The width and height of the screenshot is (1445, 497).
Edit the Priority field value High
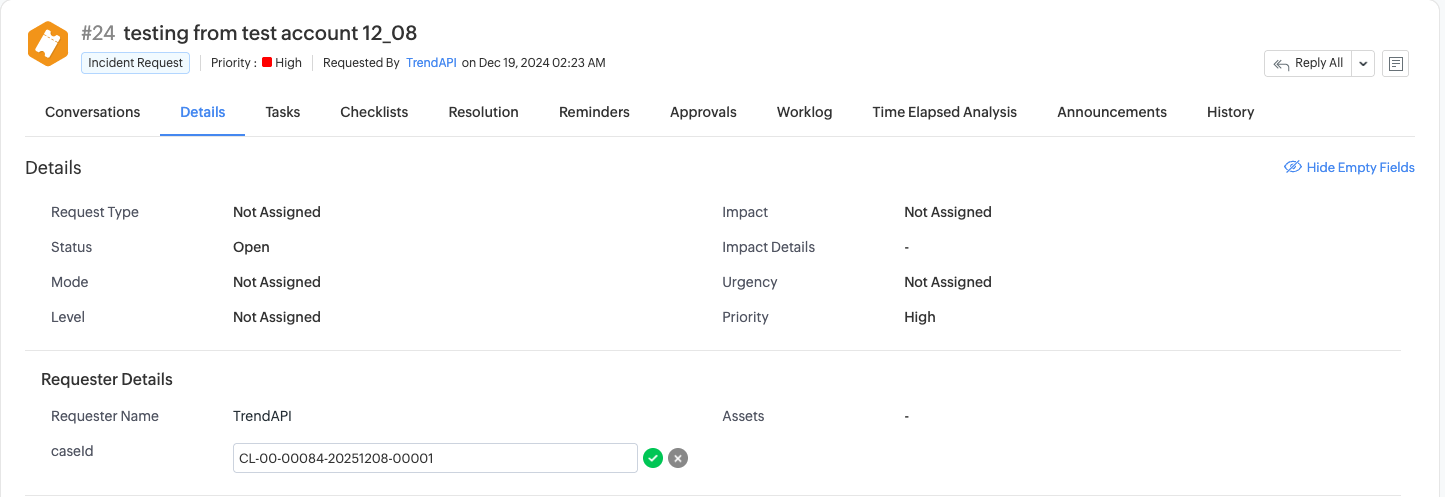pos(919,317)
